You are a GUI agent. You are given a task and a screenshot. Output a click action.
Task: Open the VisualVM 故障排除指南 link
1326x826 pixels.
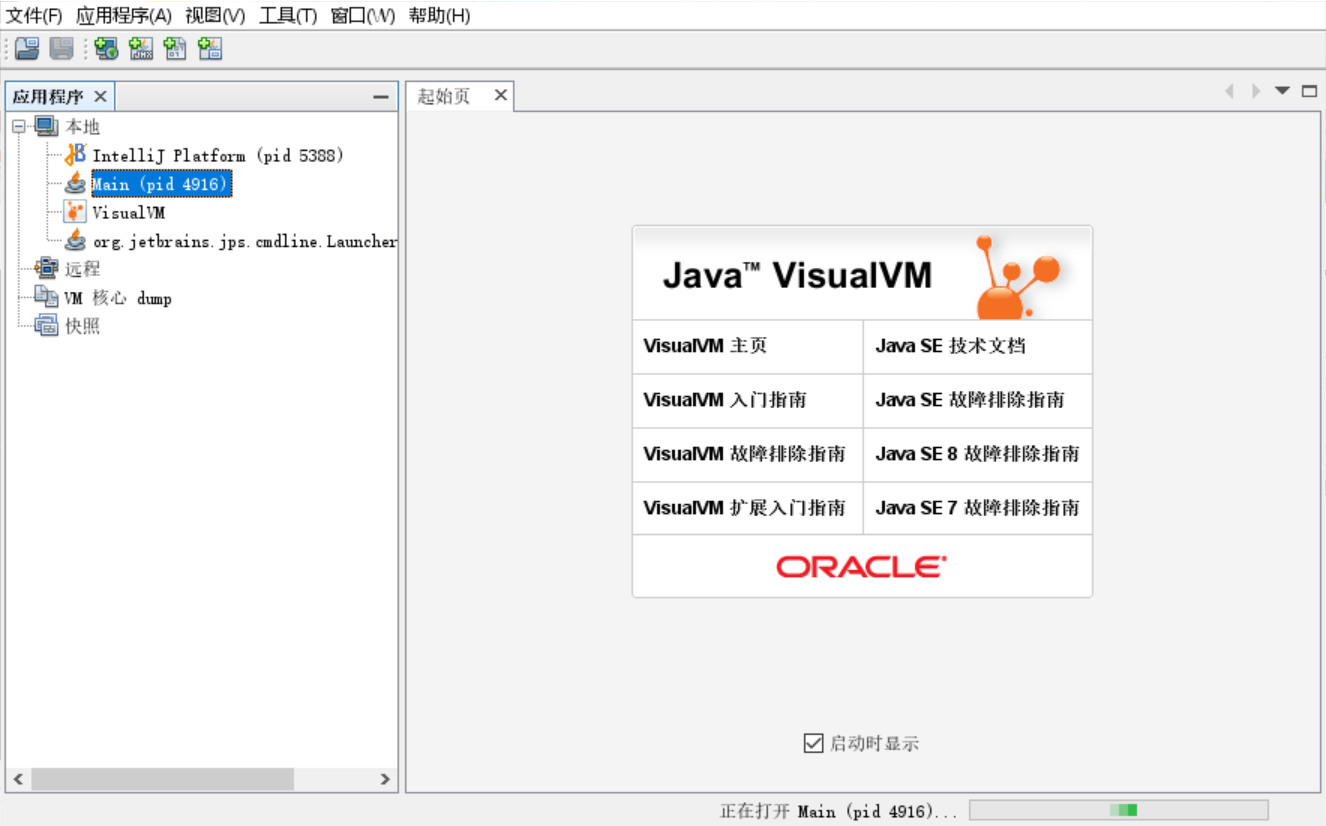tap(744, 454)
